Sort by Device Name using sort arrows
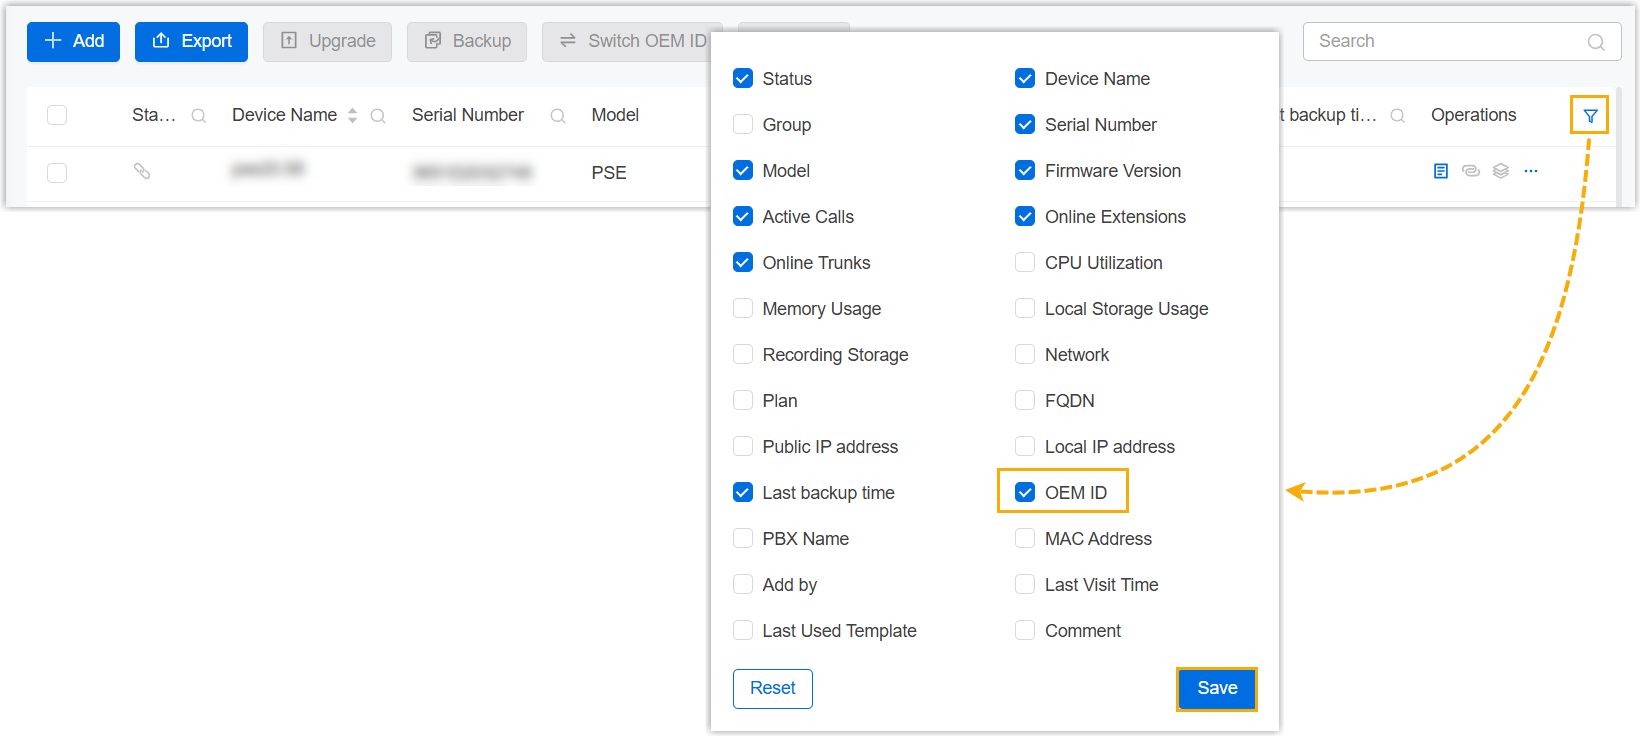This screenshot has height=737, width=1641. [x=352, y=116]
